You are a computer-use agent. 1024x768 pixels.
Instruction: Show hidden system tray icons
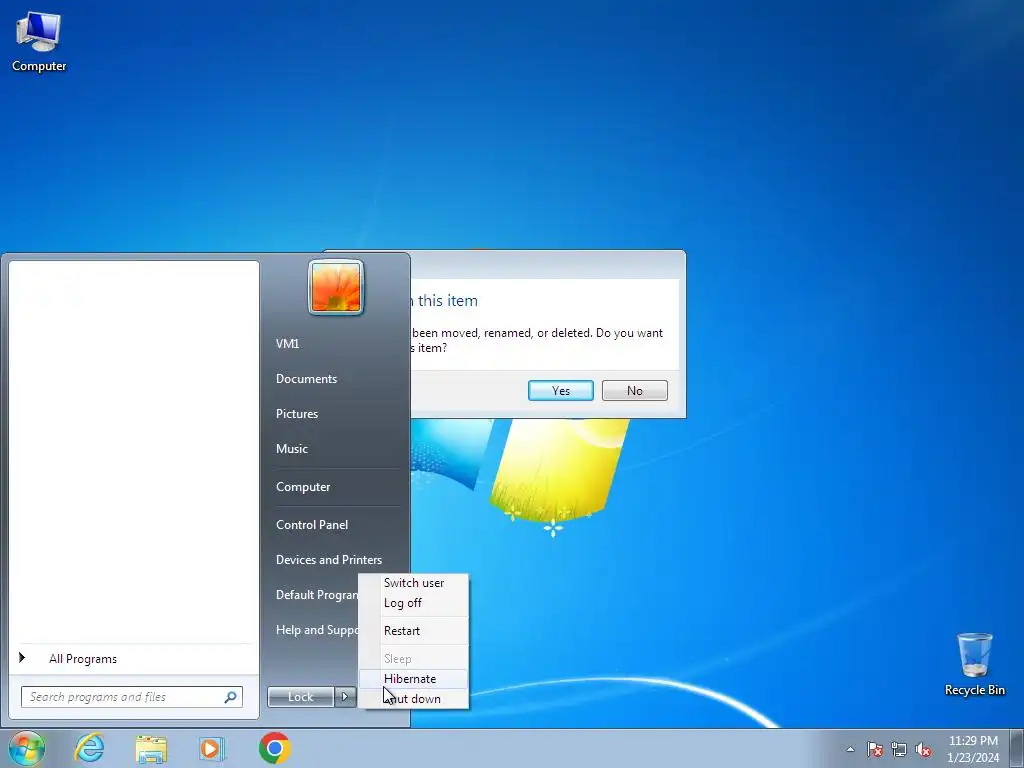point(850,749)
